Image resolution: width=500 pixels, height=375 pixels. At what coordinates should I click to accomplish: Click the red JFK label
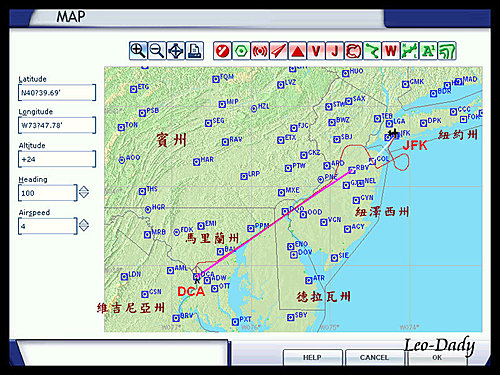(x=415, y=145)
